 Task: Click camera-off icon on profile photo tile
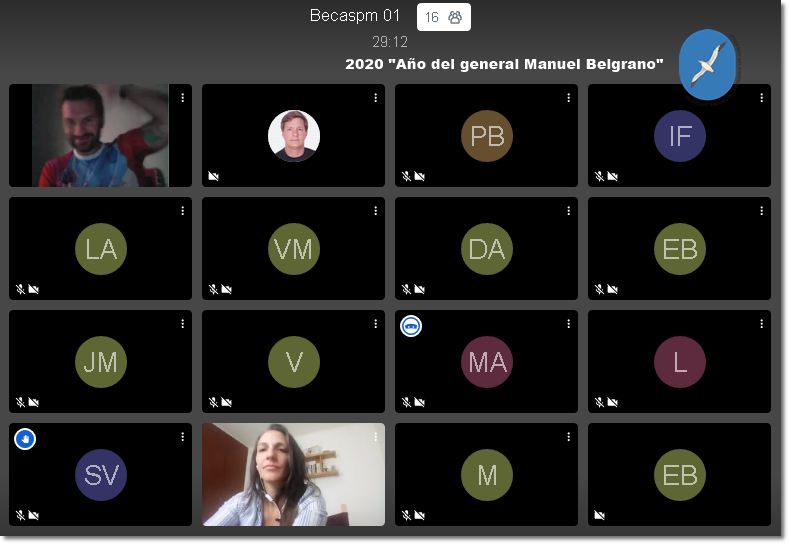point(213,176)
